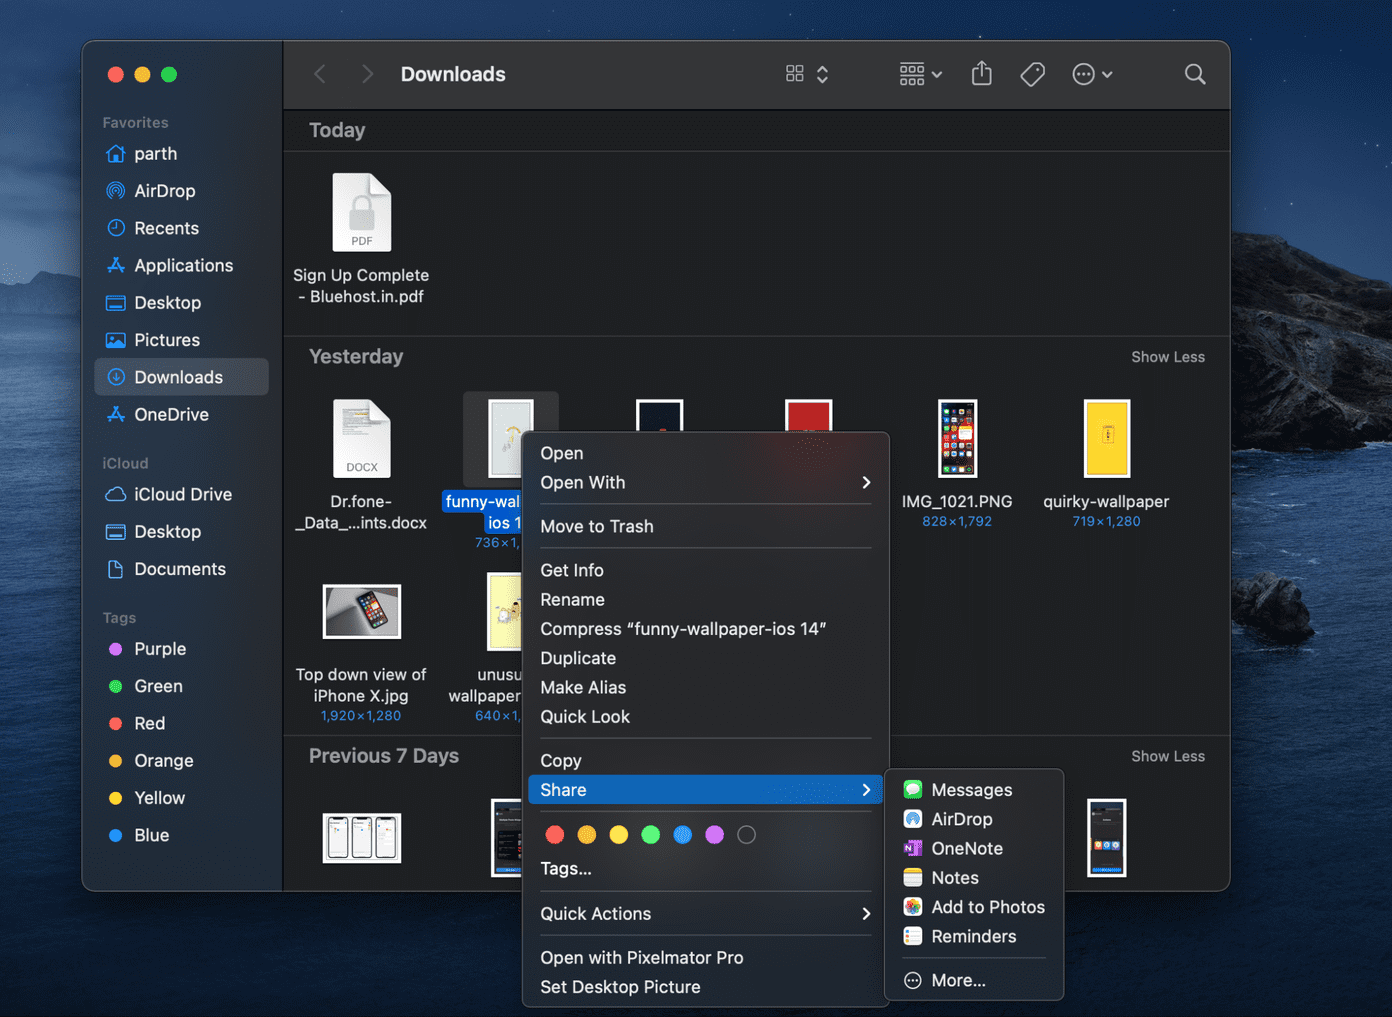Choose Open with Pixelmator Pro
1392x1017 pixels.
[705, 957]
